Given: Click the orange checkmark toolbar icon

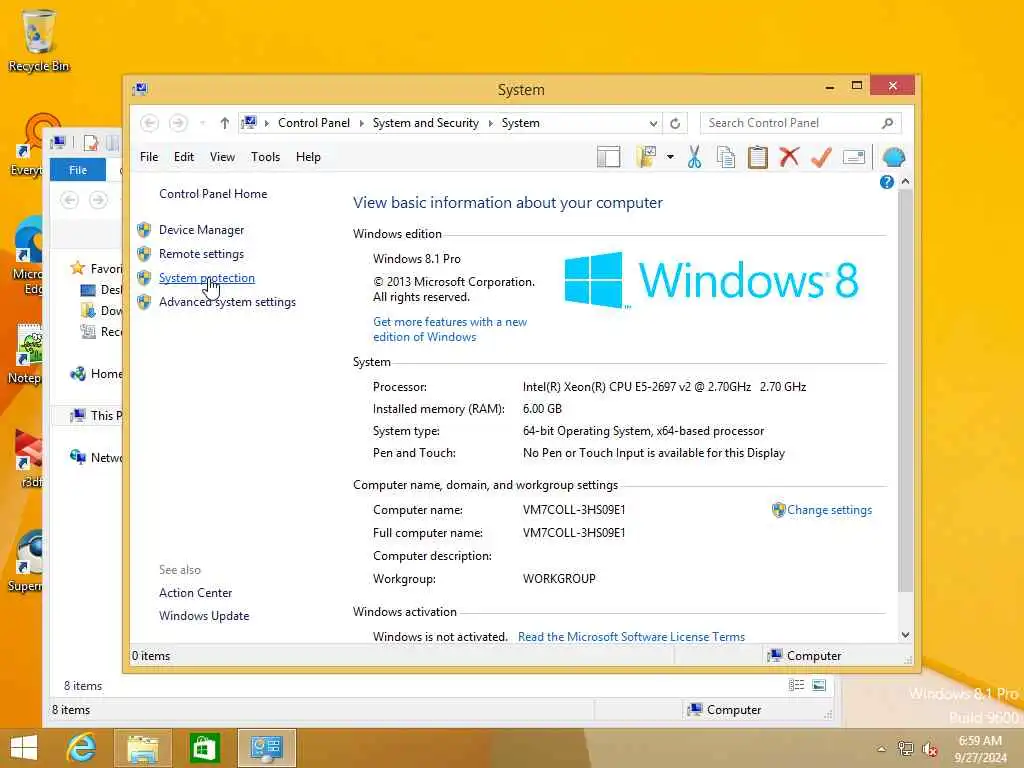Looking at the screenshot, I should [x=821, y=157].
